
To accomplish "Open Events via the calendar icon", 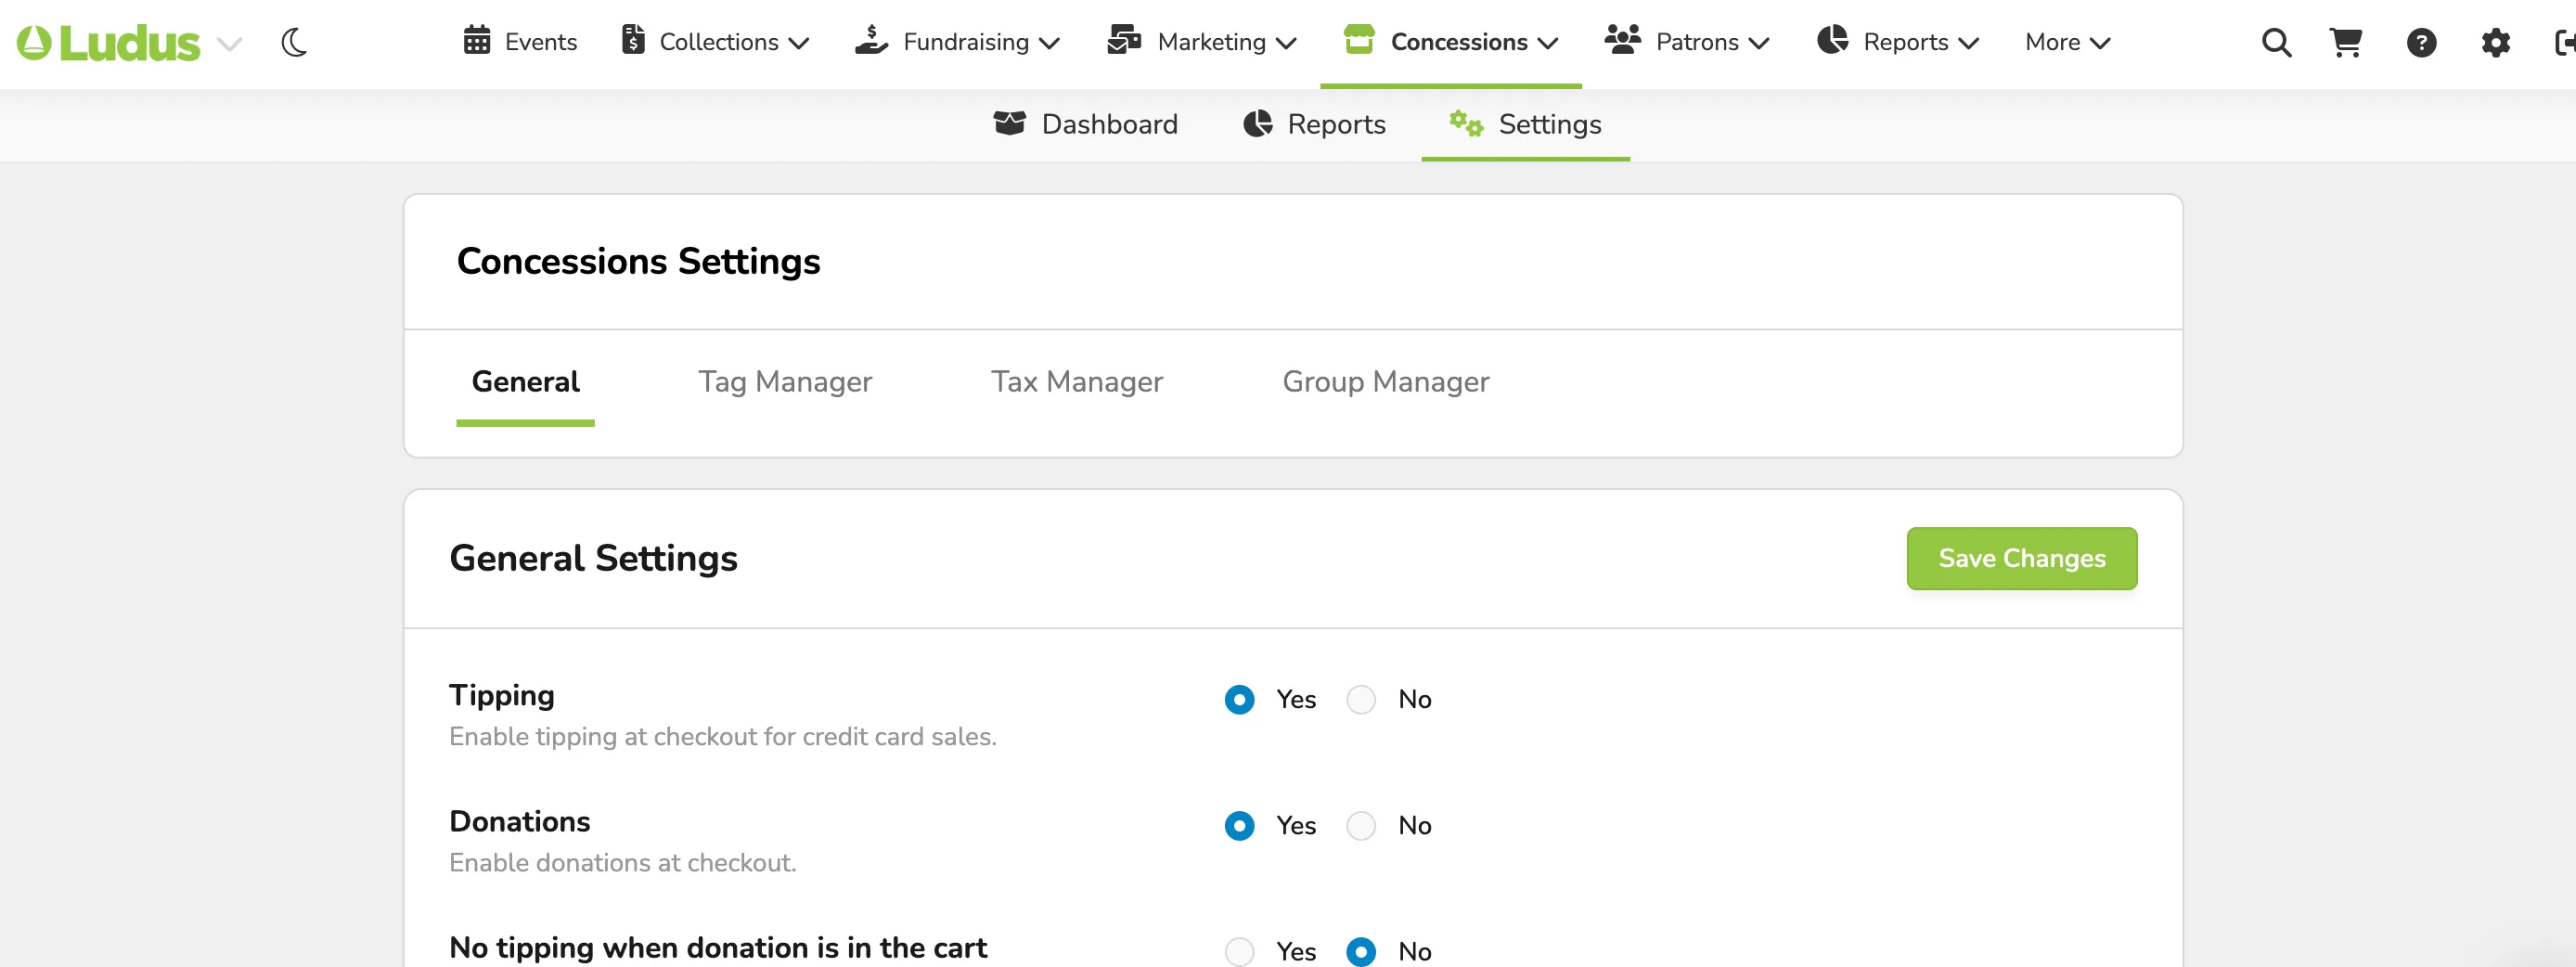I will [477, 40].
